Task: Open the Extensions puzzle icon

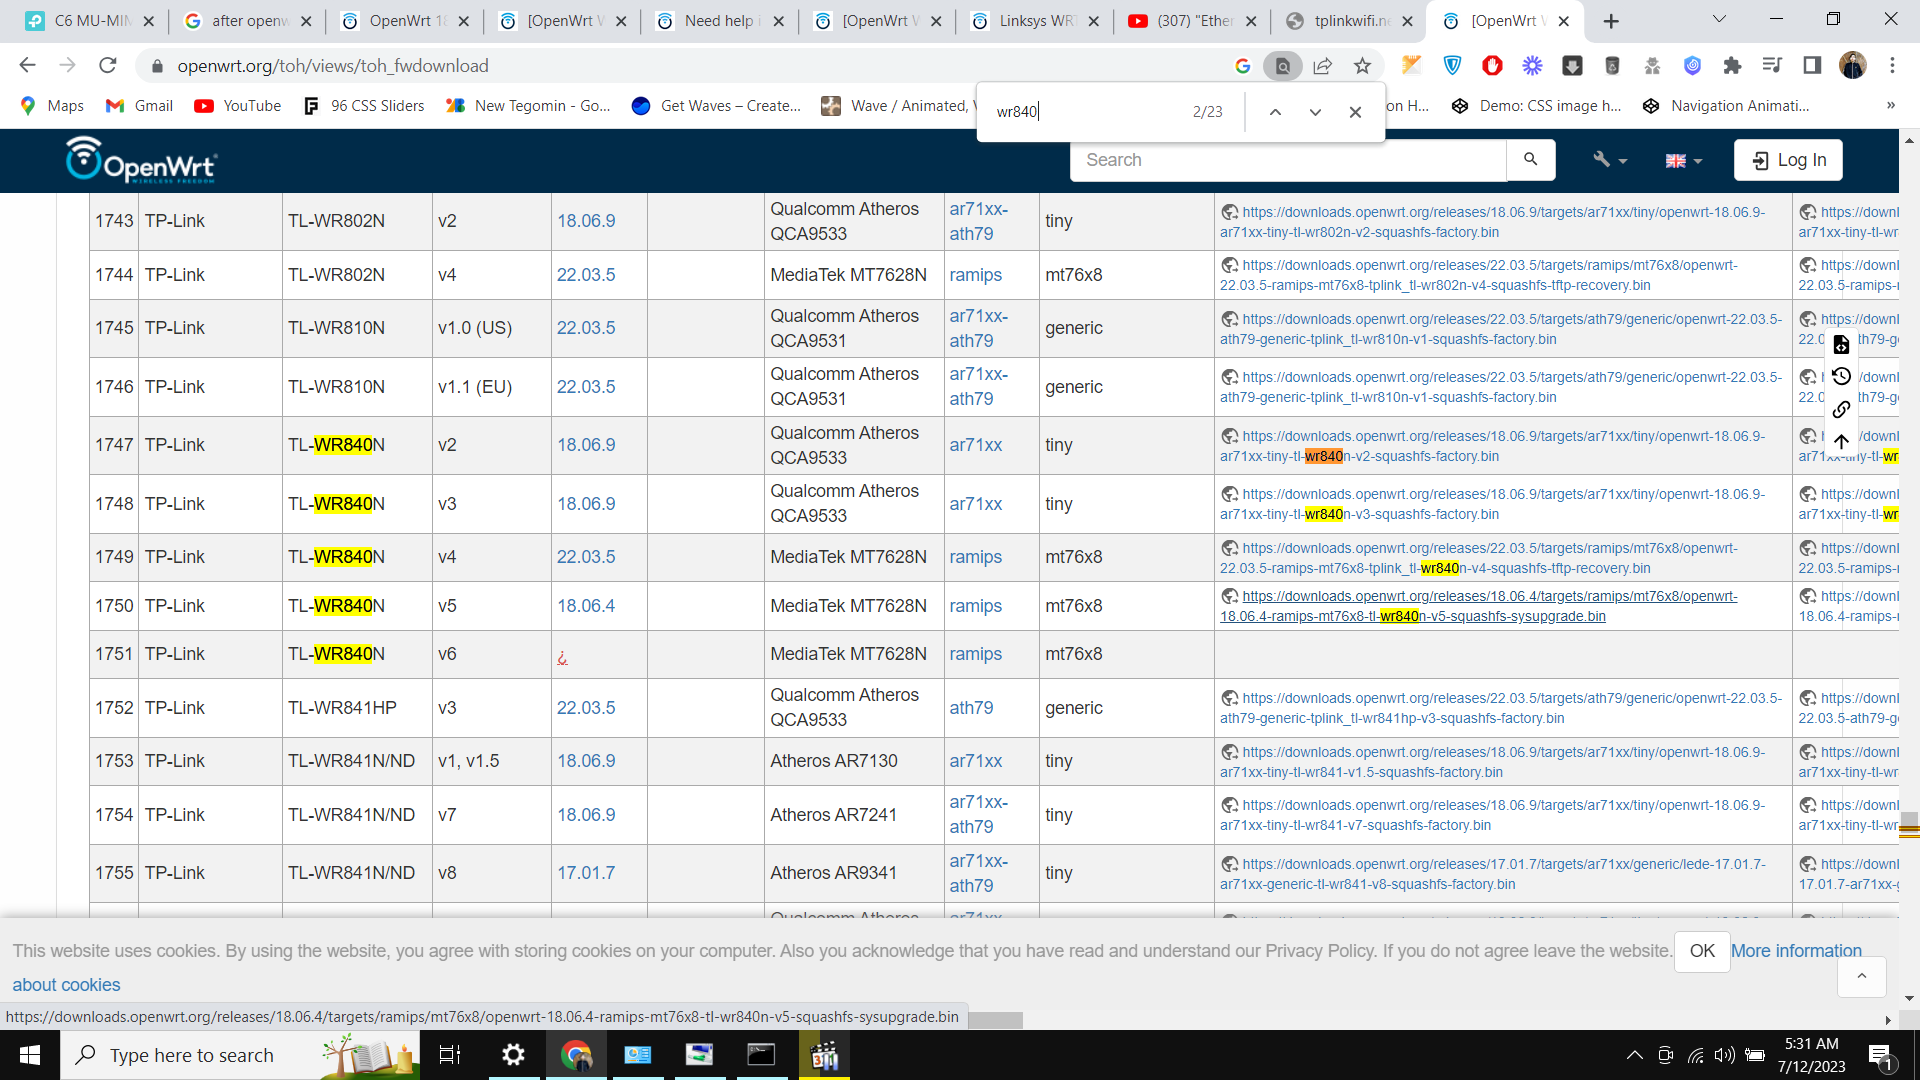Action: pos(1732,66)
